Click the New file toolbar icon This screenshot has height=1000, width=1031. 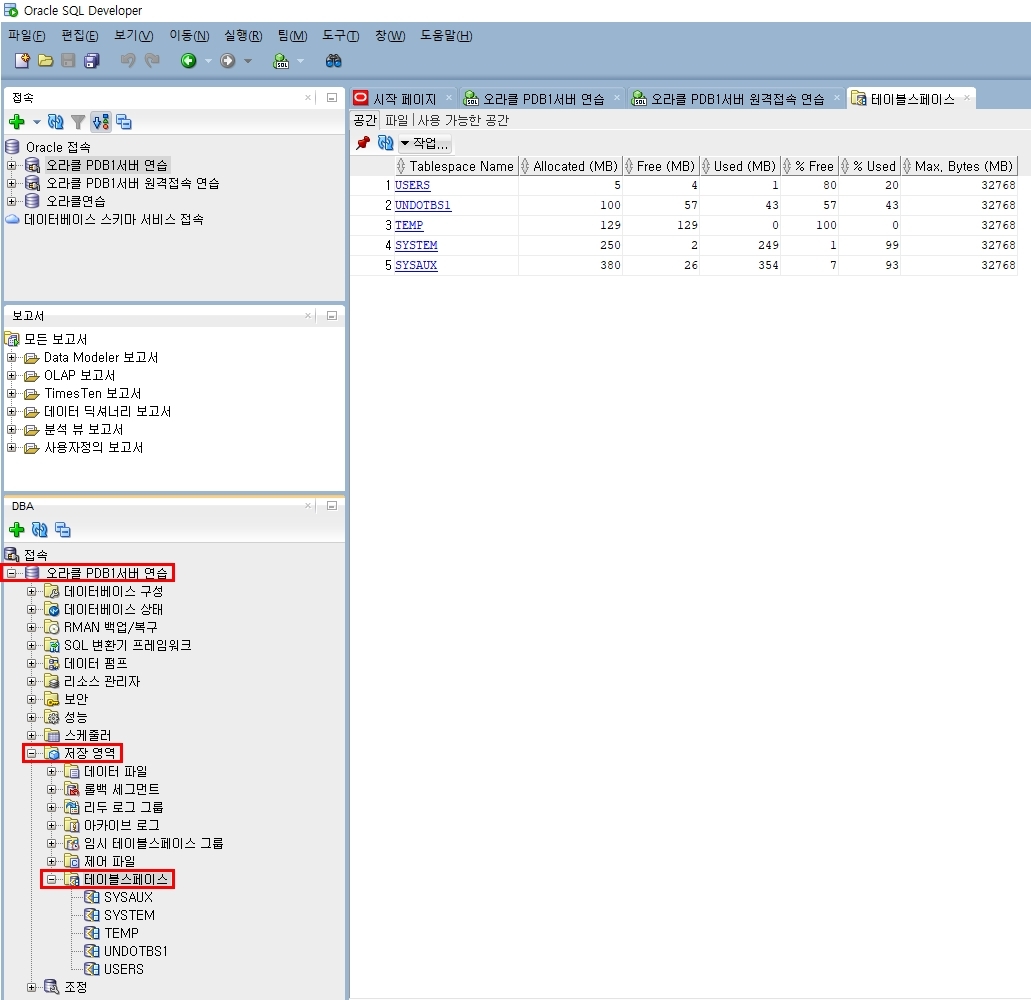(22, 61)
